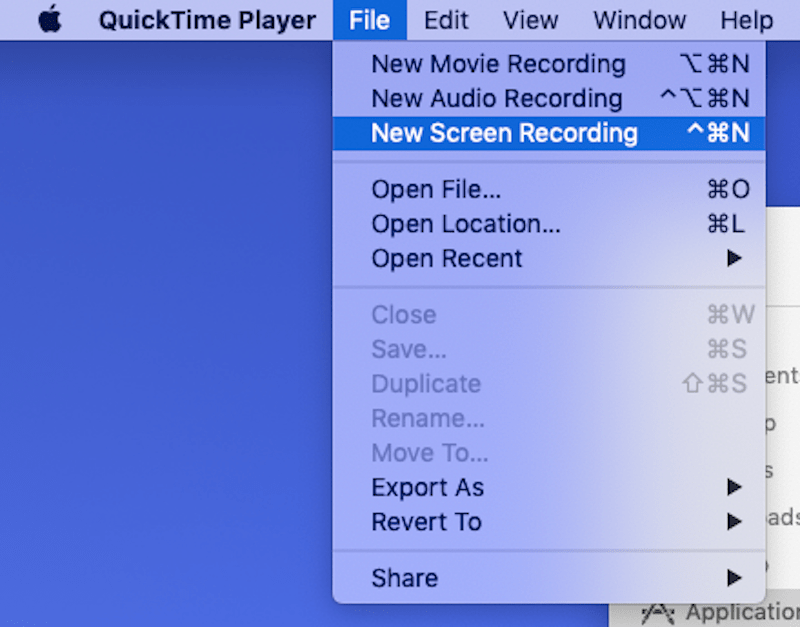Open the Apple menu
The image size is (800, 627).
(50, 19)
